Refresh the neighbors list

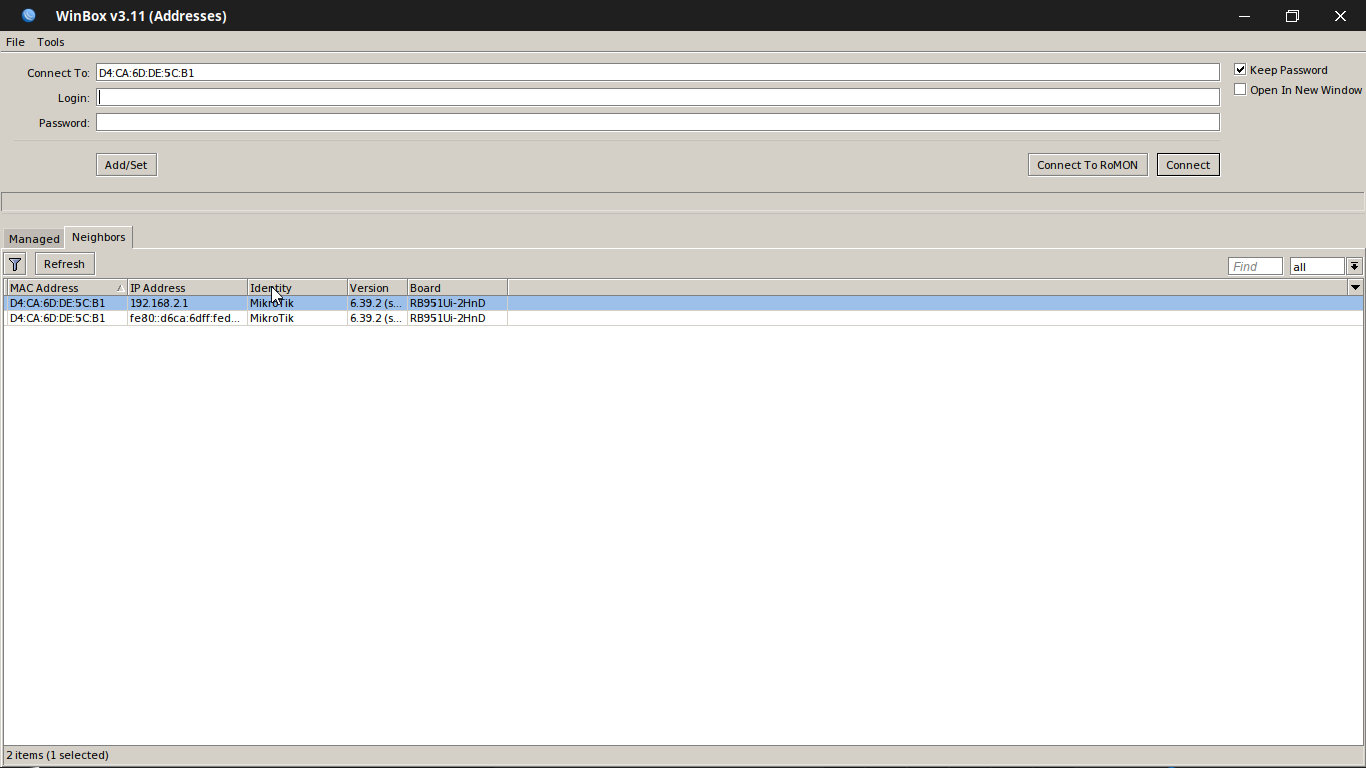[x=64, y=264]
